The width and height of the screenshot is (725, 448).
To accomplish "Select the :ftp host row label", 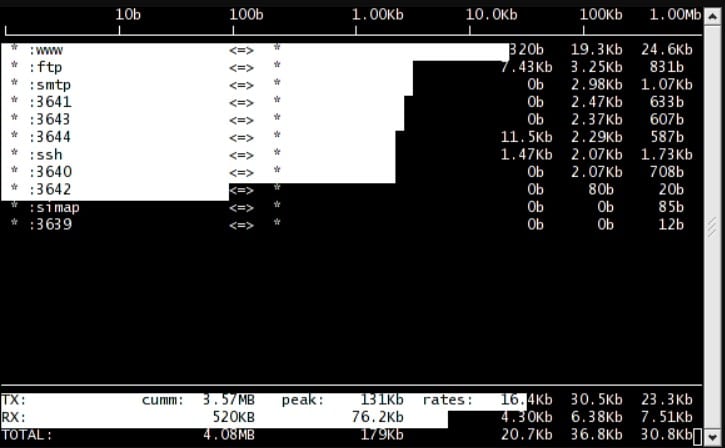I will pos(45,68).
